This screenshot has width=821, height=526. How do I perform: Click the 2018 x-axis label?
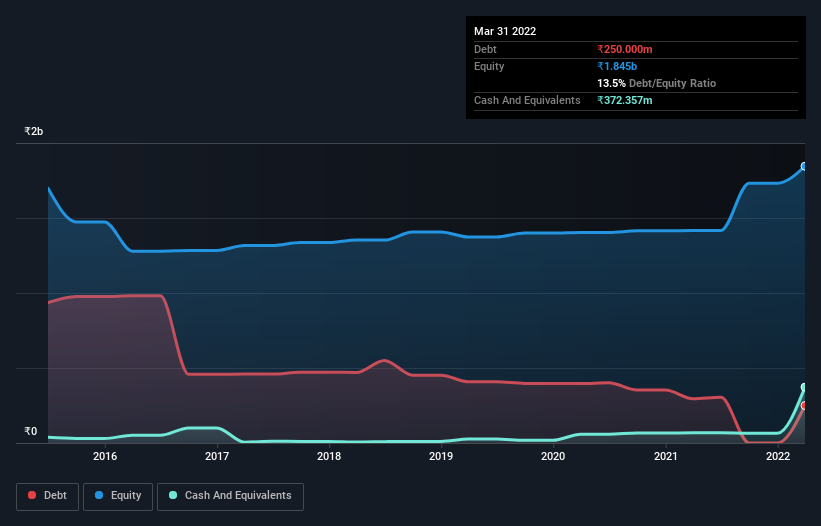tap(329, 456)
